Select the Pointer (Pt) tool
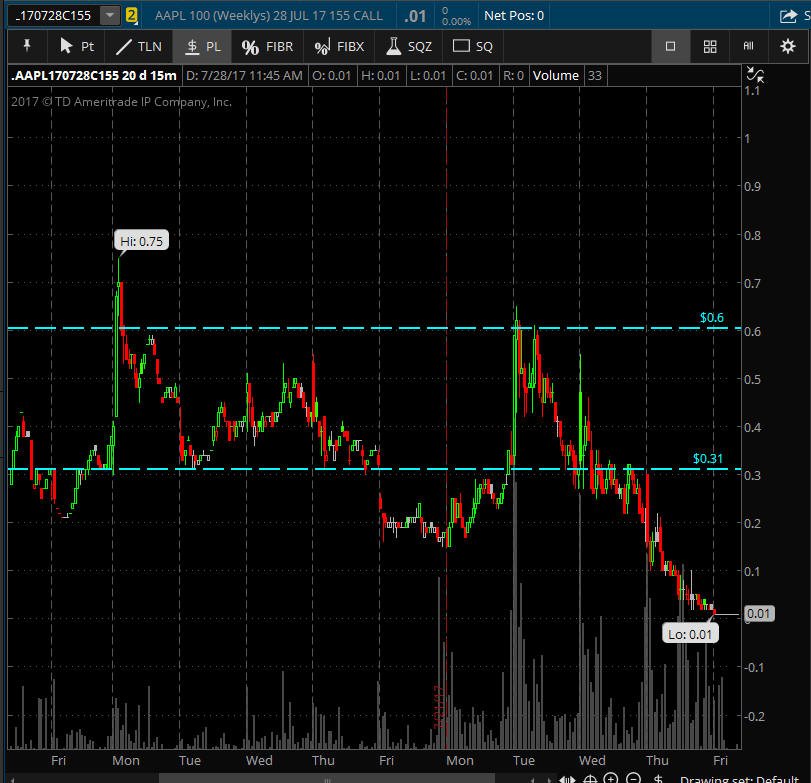The width and height of the screenshot is (811, 783). coord(76,47)
